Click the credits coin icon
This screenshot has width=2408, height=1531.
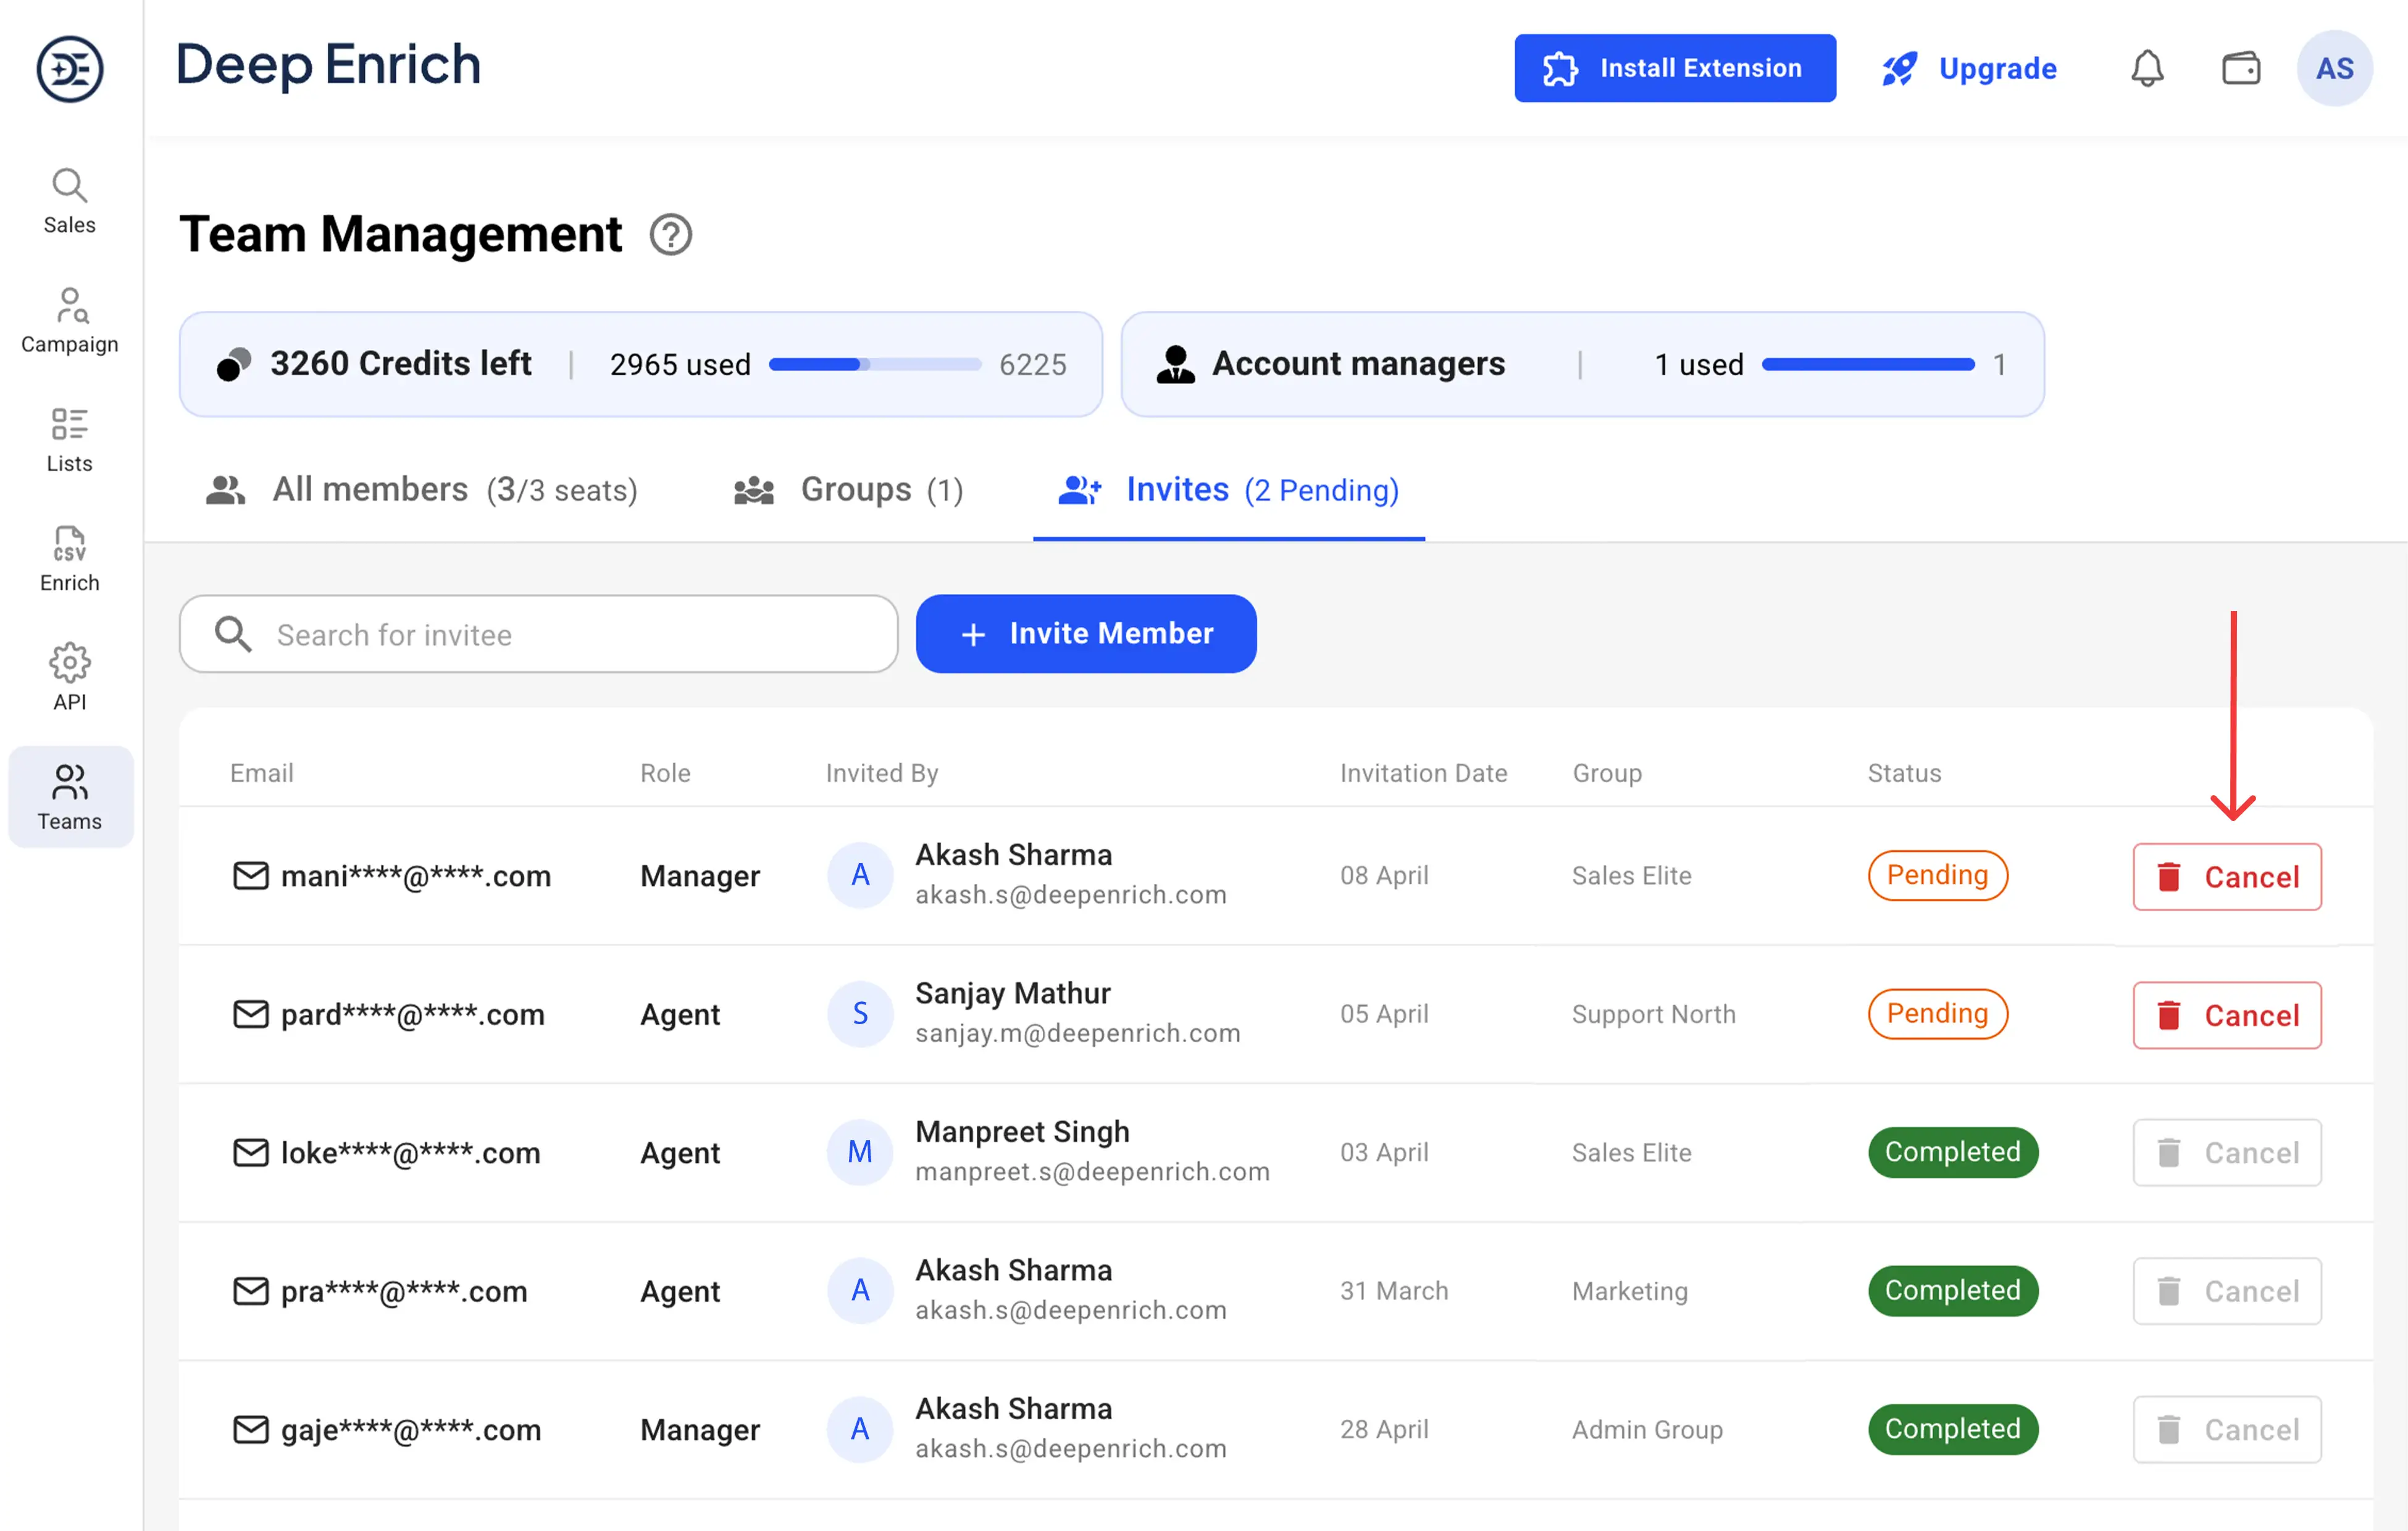click(234, 364)
